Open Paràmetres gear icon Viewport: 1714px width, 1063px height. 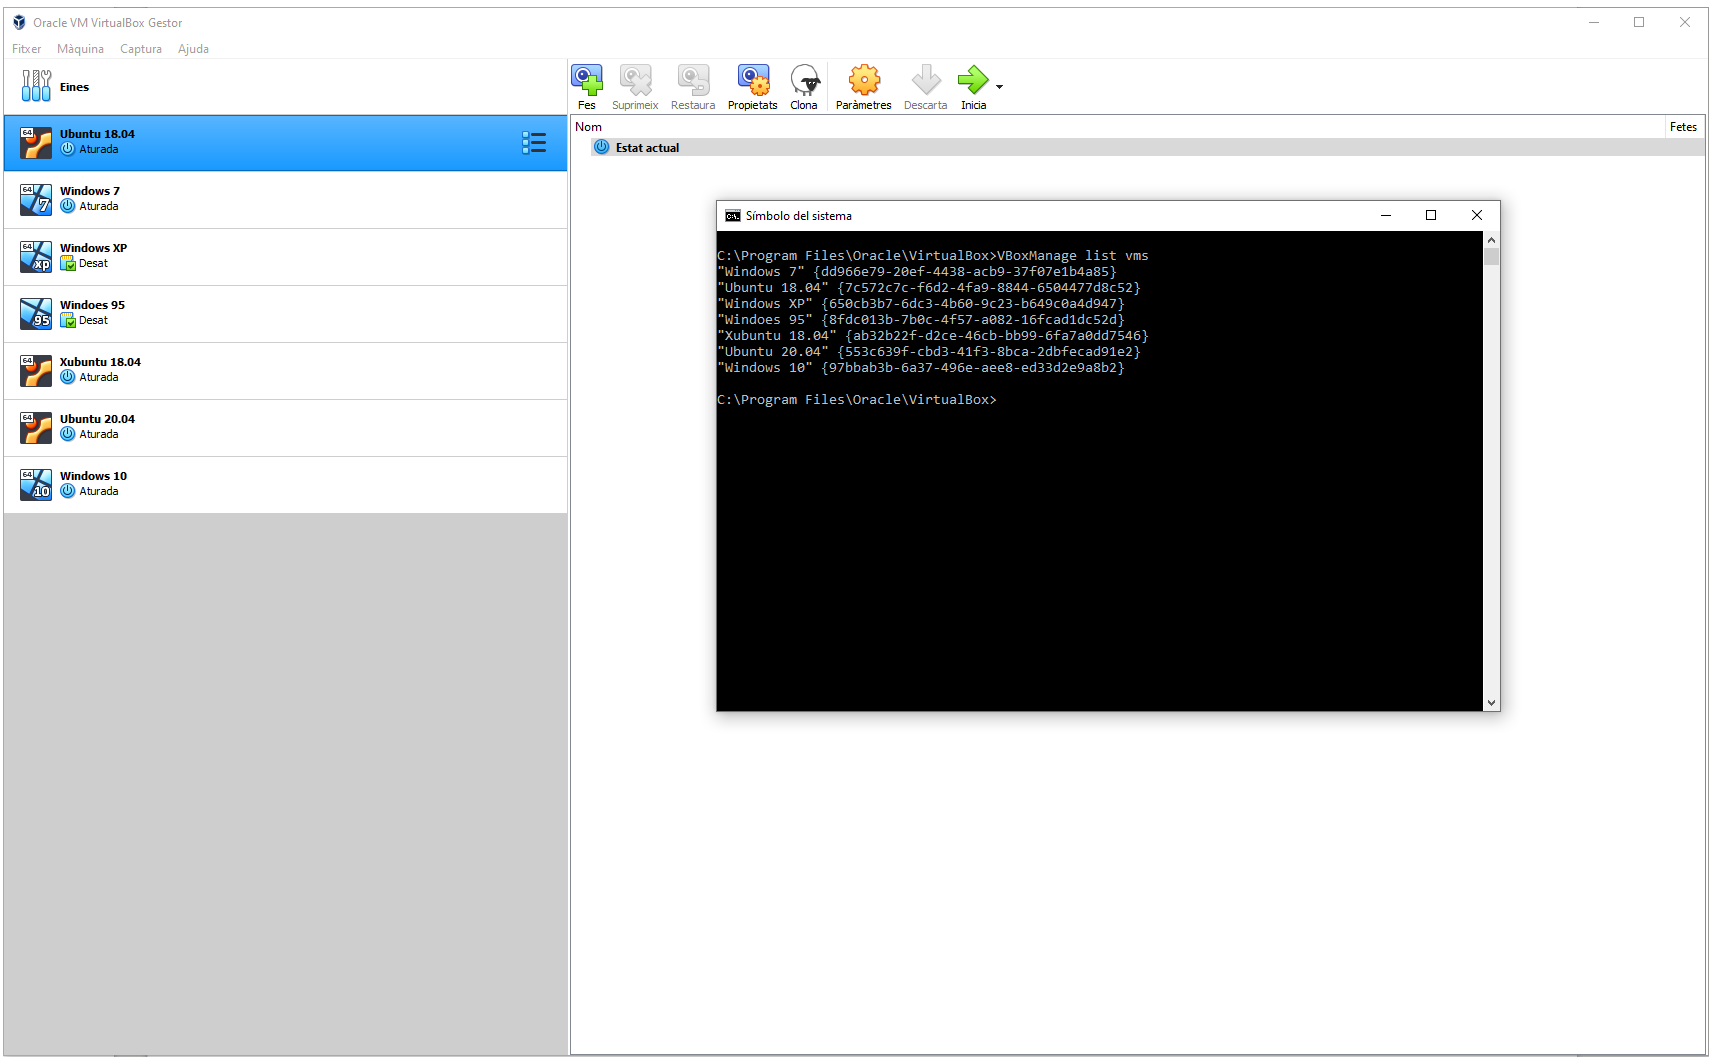[863, 81]
